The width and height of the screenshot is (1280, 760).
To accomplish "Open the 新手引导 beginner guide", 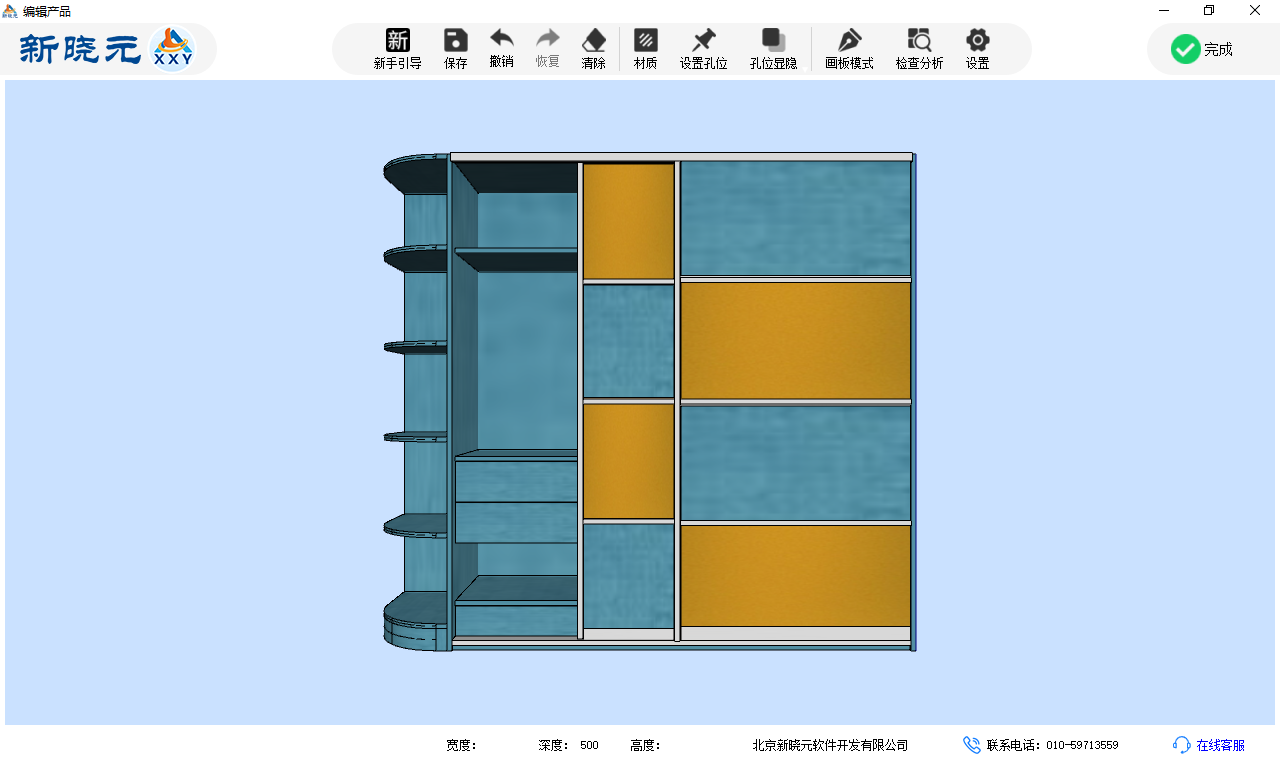I will click(x=397, y=48).
